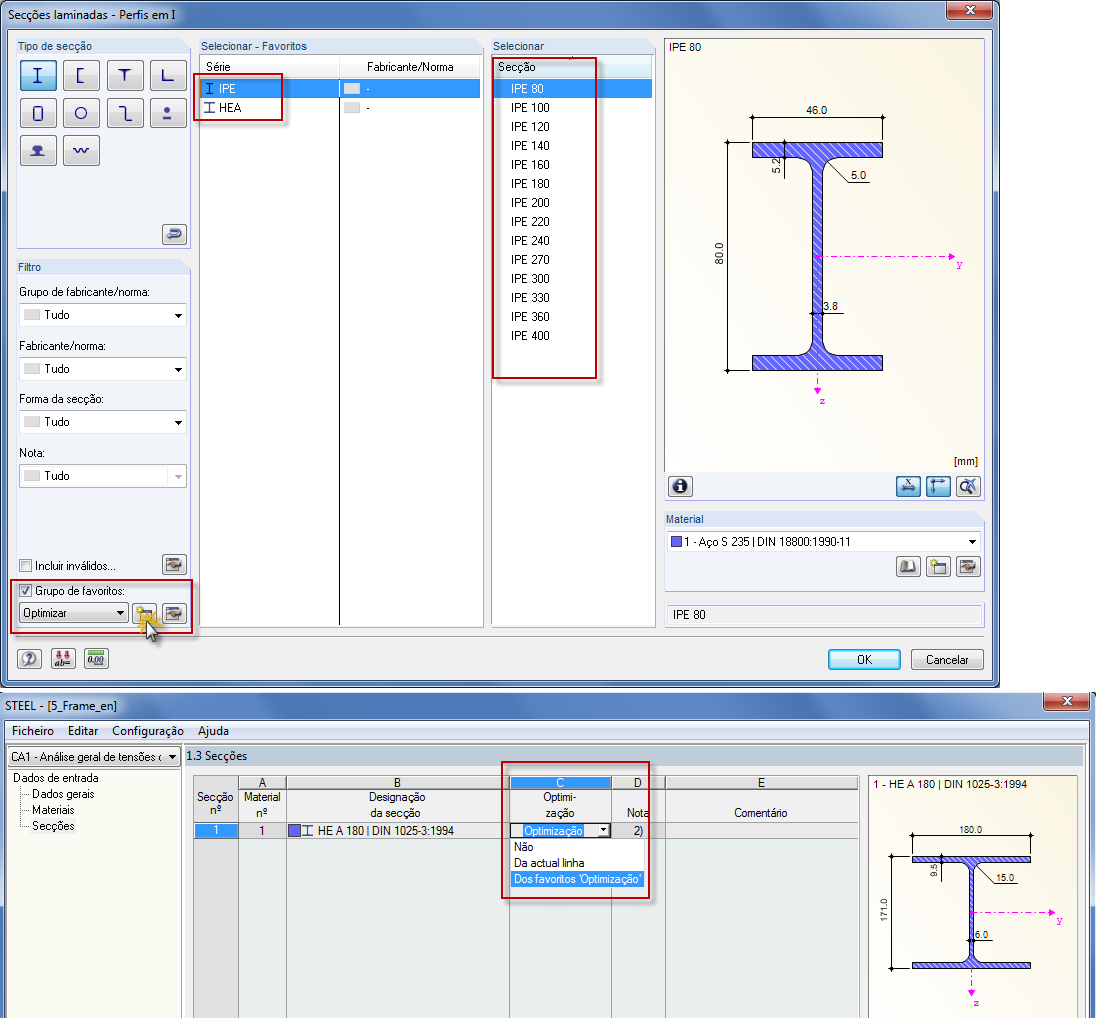Select IPE 160 in section list
The height and width of the screenshot is (1022, 1098).
click(530, 165)
